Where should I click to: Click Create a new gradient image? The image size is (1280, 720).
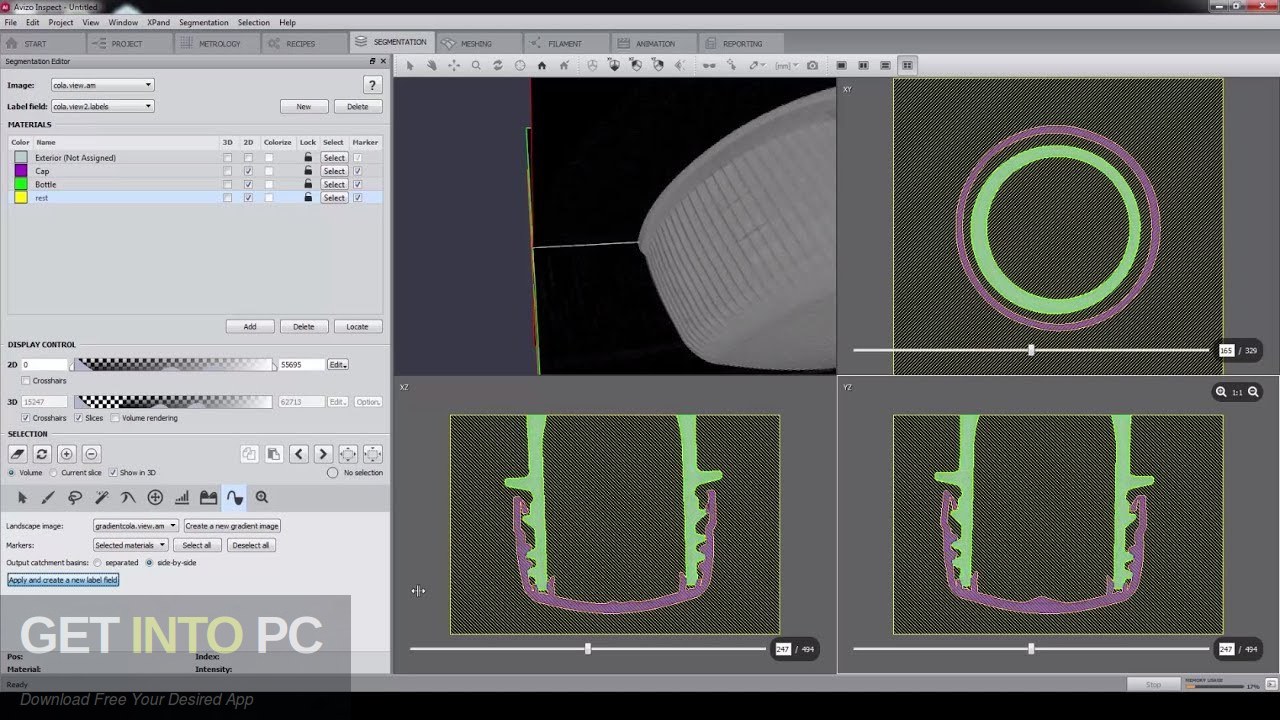coord(232,525)
